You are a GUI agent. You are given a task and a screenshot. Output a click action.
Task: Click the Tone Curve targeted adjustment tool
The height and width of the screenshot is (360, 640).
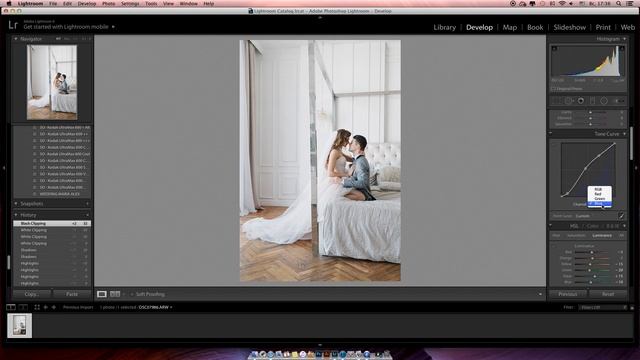[555, 144]
